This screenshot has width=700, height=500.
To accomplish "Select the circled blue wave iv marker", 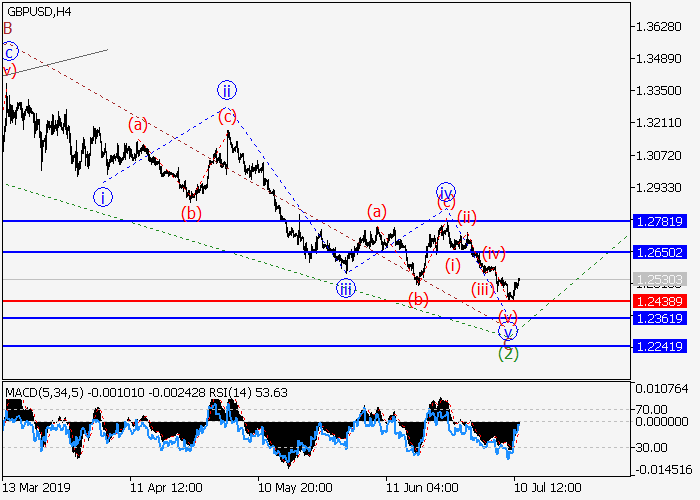I will (x=445, y=191).
